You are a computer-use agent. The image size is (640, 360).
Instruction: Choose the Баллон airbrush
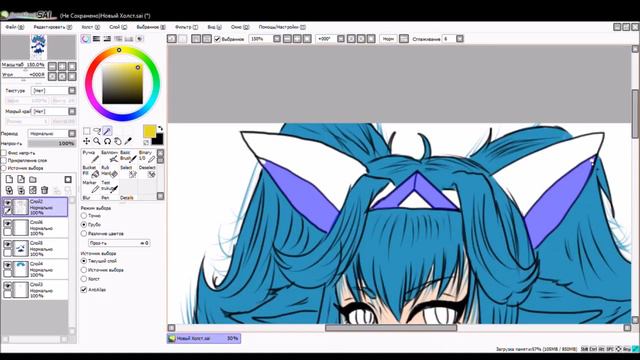coord(109,156)
